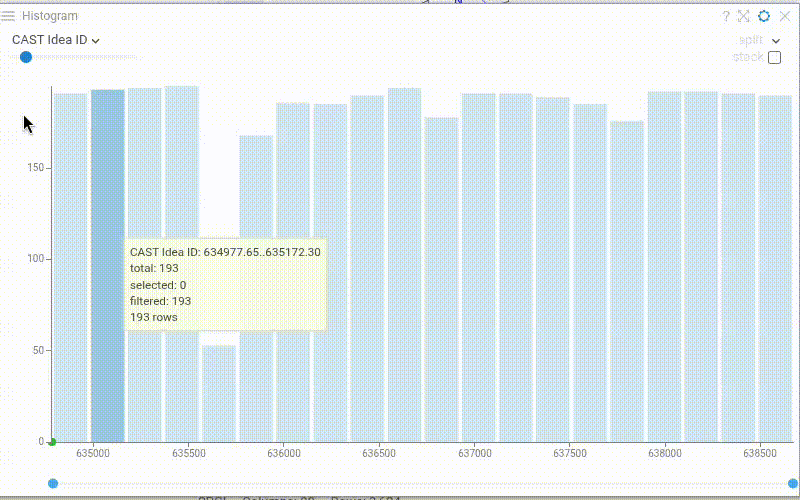Open histogram settings gear
The height and width of the screenshot is (500, 800).
764,16
